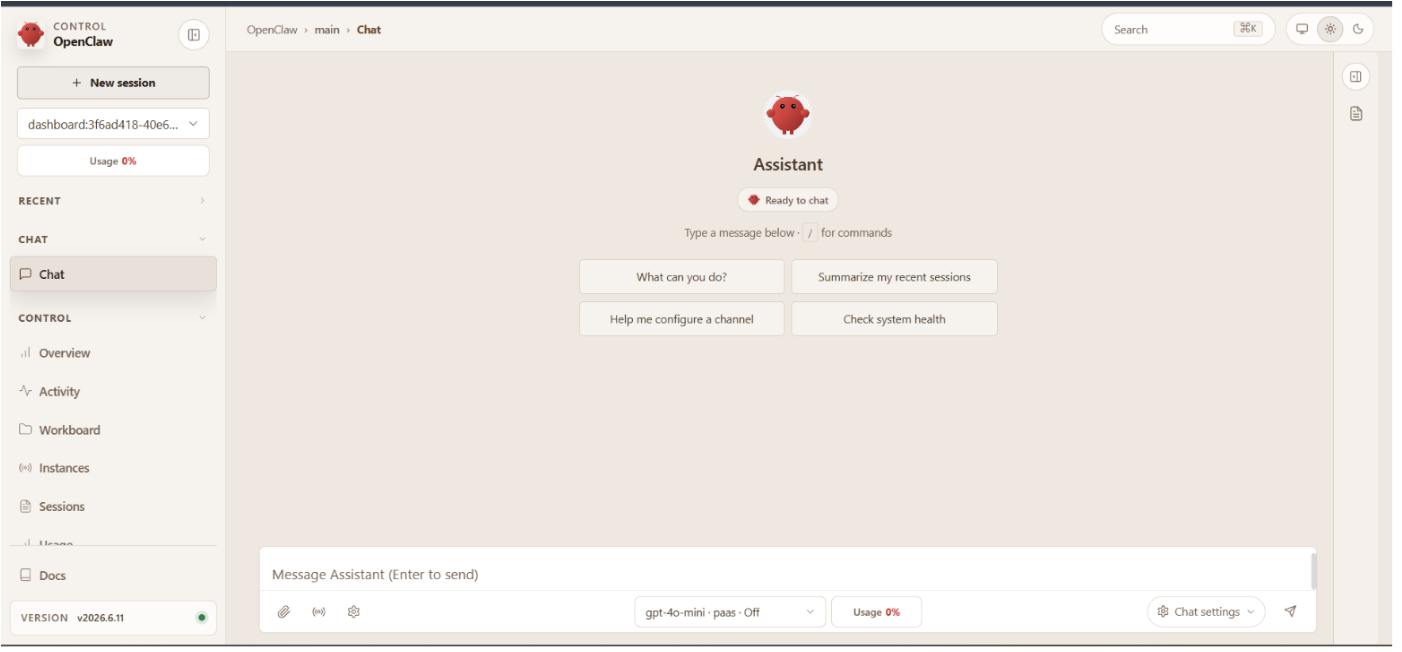Click the plus icon in New session
This screenshot has height=652, width=1402.
point(77,83)
